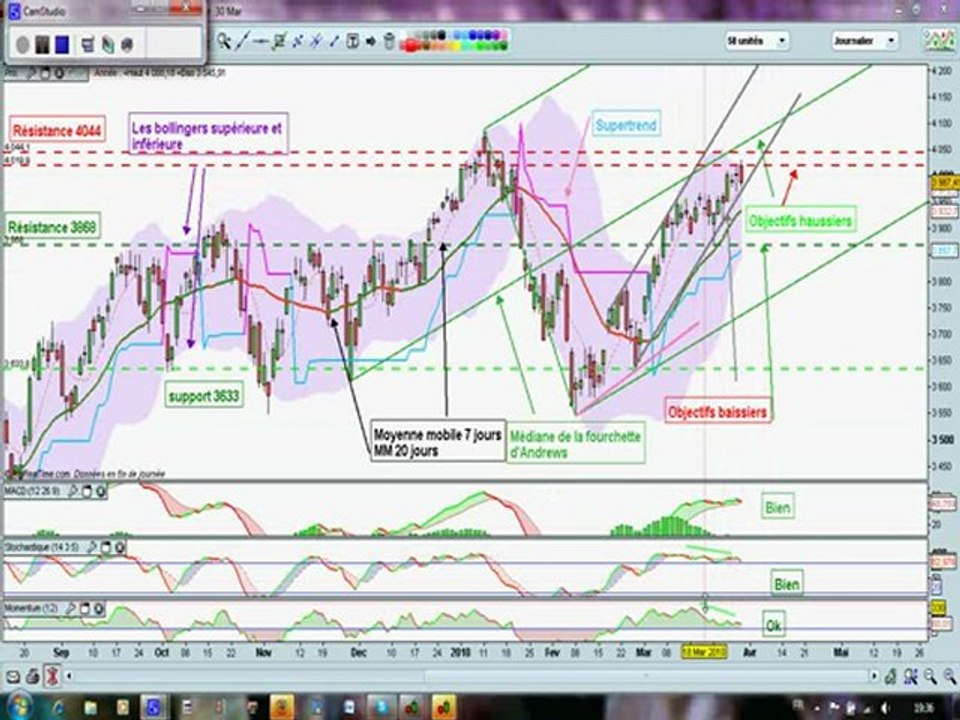960x720 pixels.
Task: Click the chart scrollbar left arrow
Action: pyautogui.click(x=69, y=677)
